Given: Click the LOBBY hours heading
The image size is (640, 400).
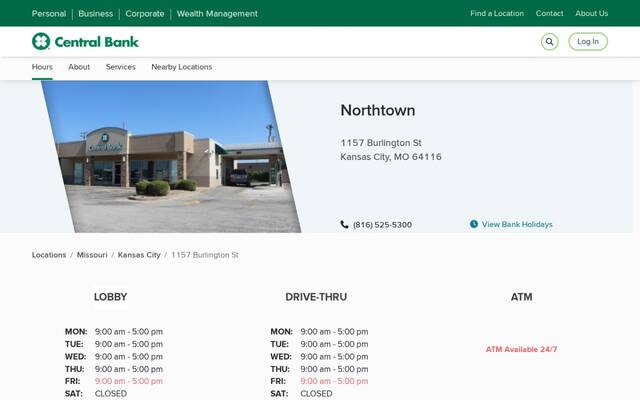Looking at the screenshot, I should [110, 297].
